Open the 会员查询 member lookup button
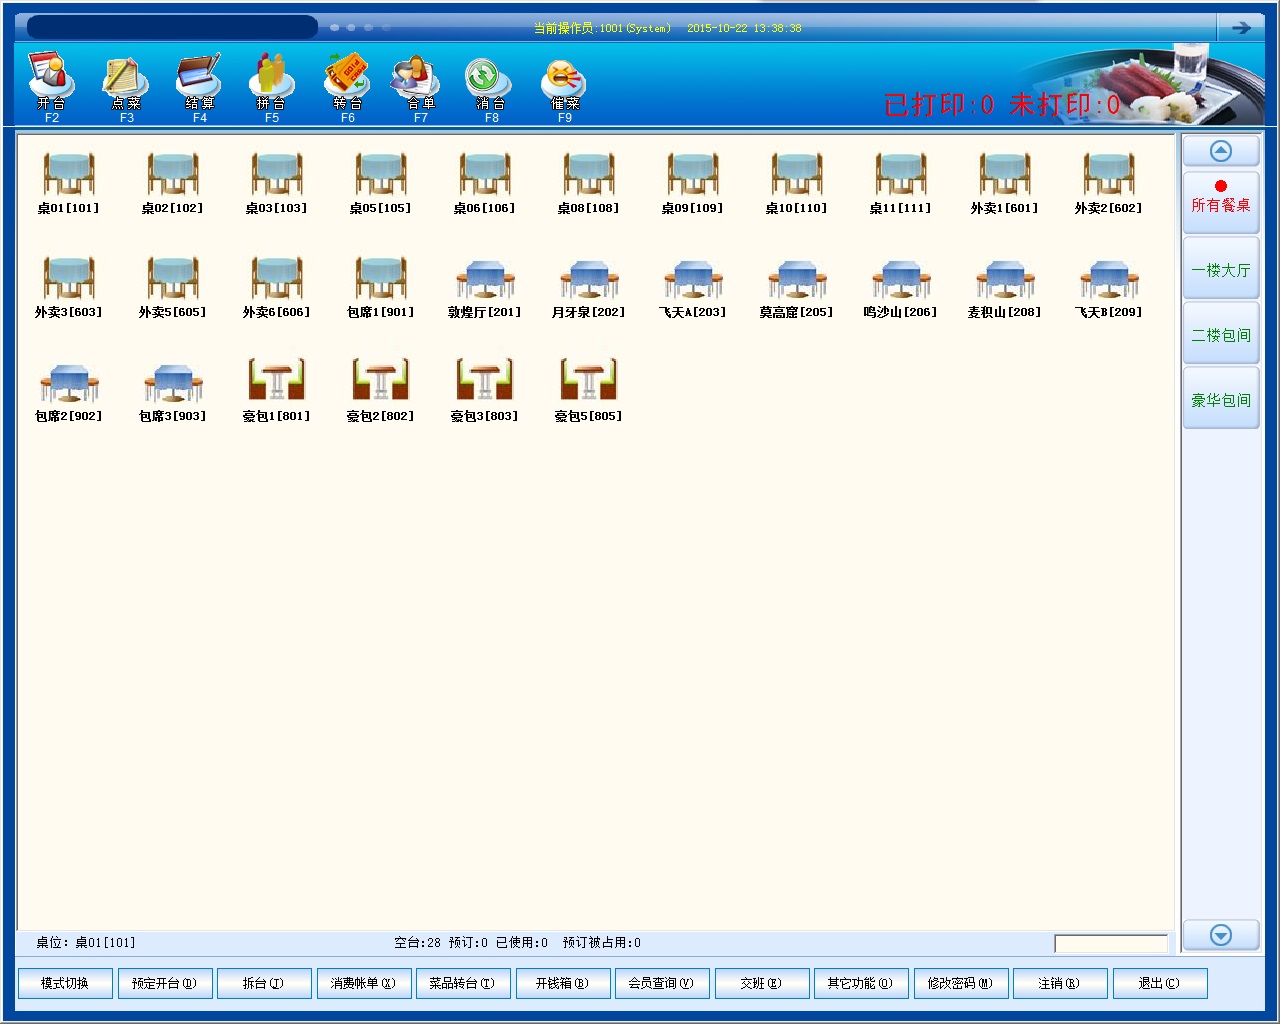 pyautogui.click(x=661, y=983)
